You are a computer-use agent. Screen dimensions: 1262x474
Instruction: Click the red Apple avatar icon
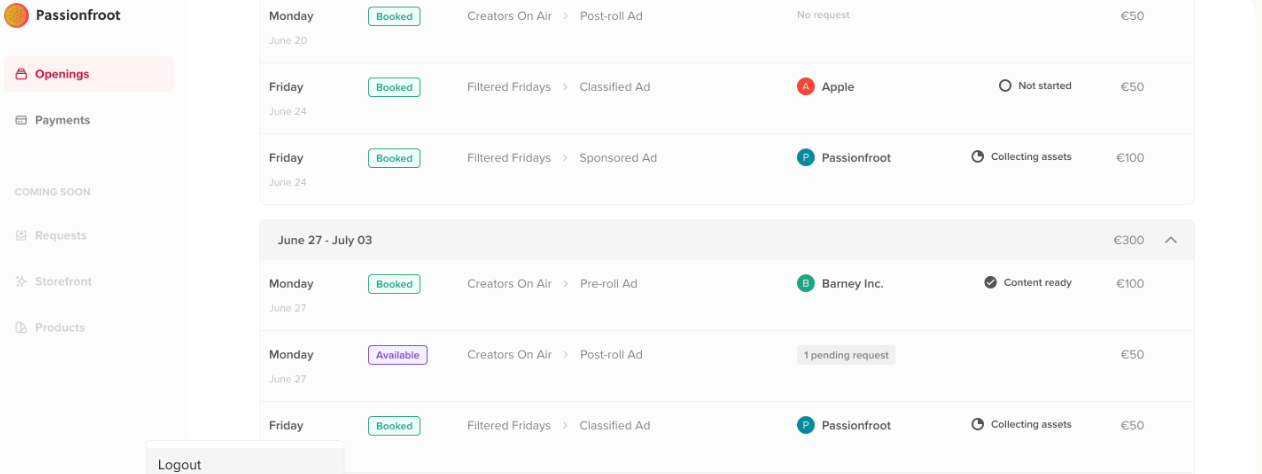pos(805,87)
